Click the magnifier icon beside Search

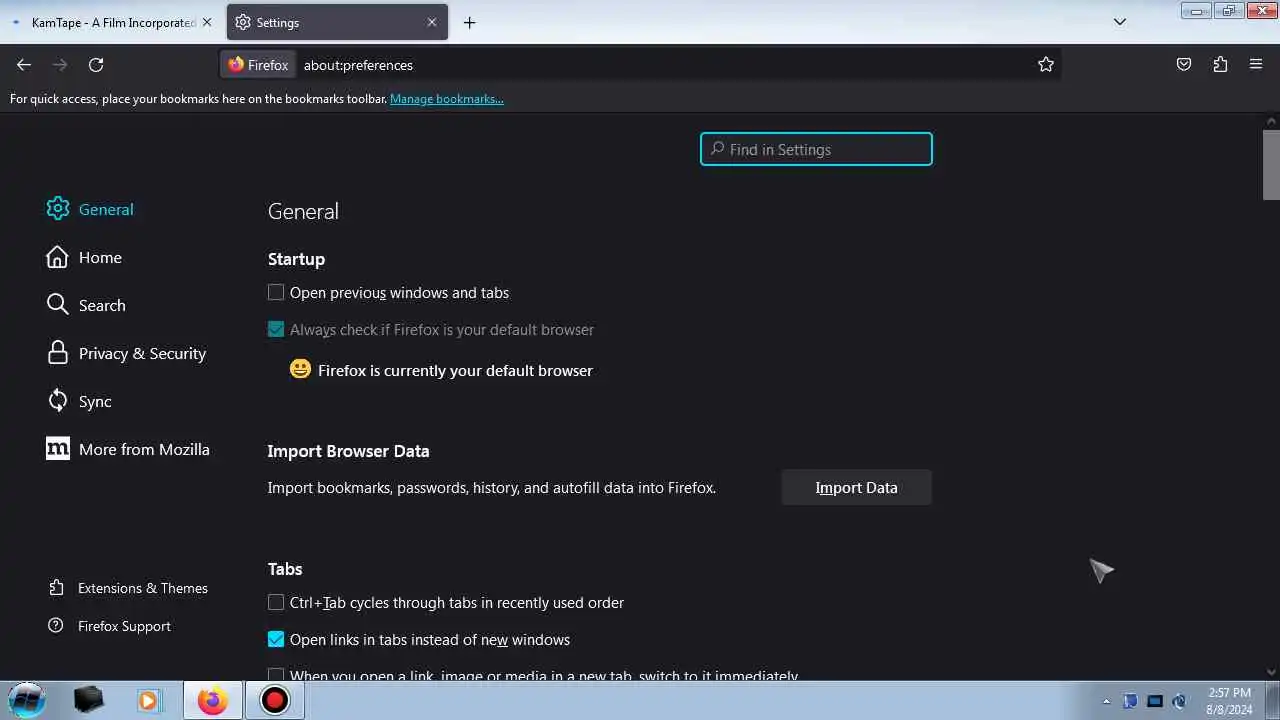pyautogui.click(x=58, y=305)
